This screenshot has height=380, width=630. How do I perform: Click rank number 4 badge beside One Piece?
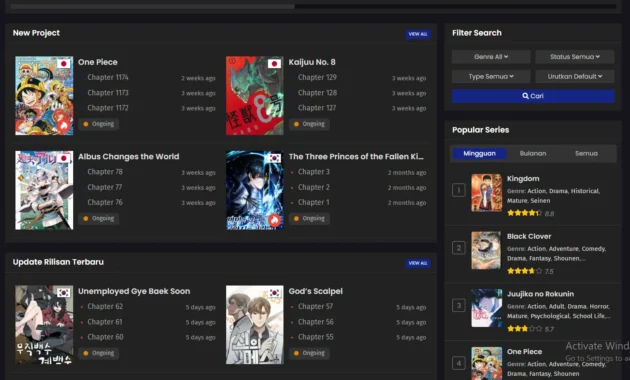(x=458, y=364)
